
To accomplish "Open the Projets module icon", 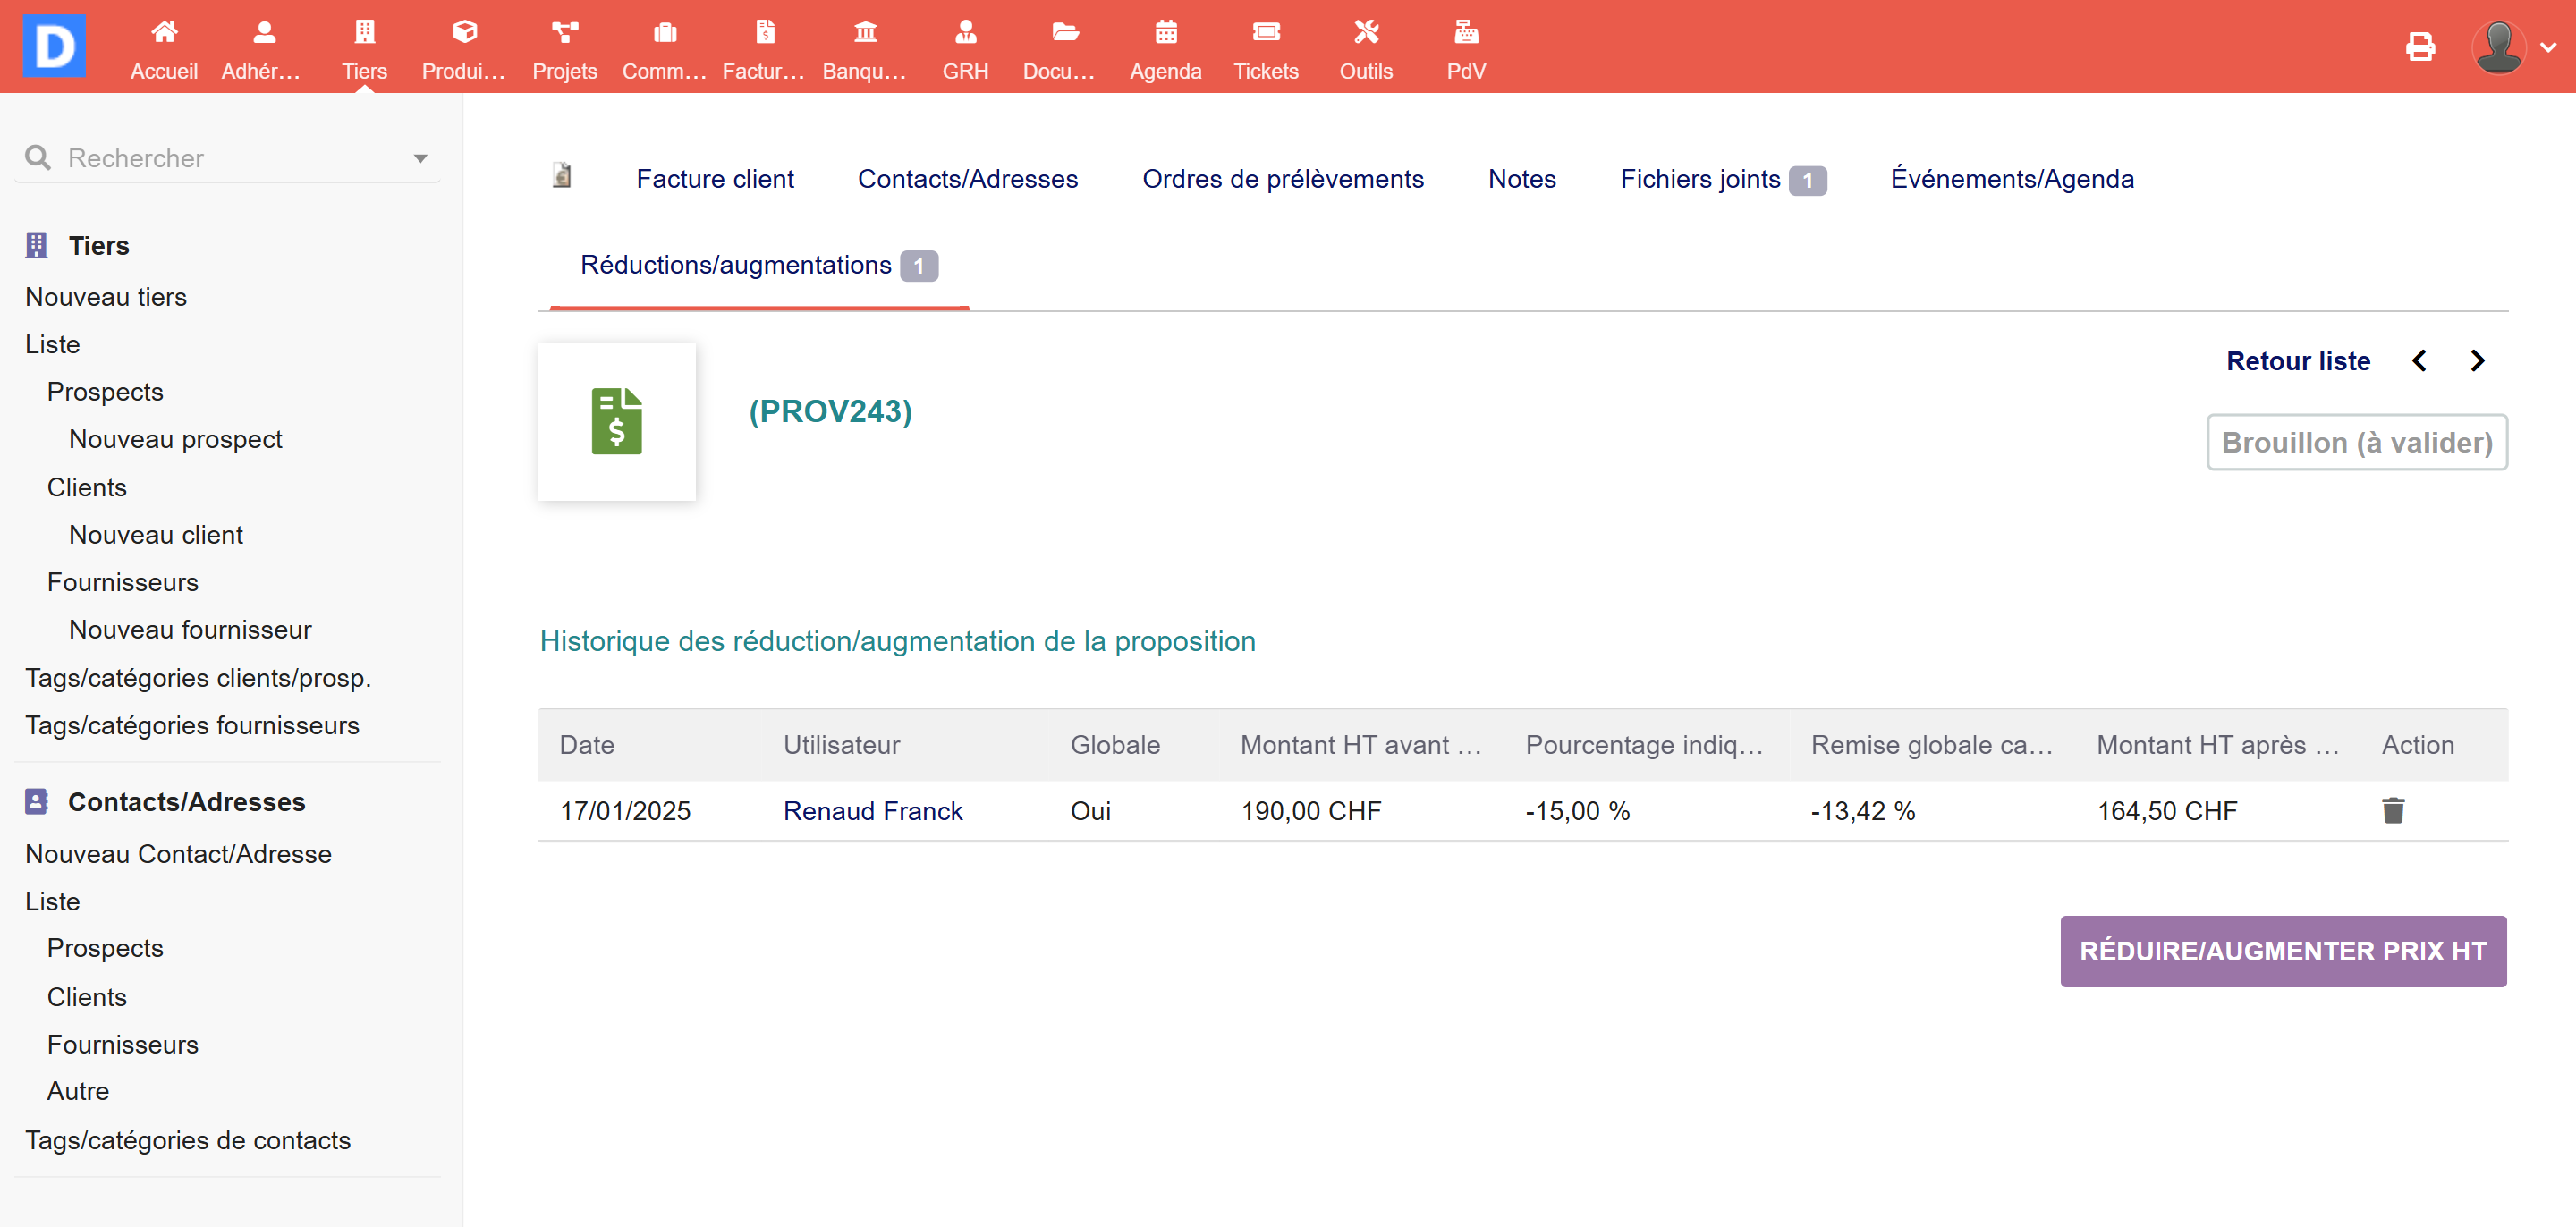I will tap(564, 33).
